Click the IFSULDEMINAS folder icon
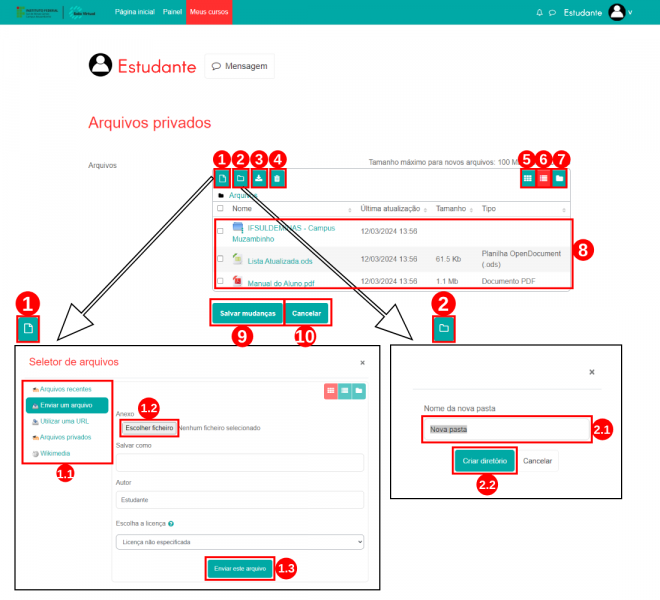The image size is (660, 600). (x=238, y=228)
